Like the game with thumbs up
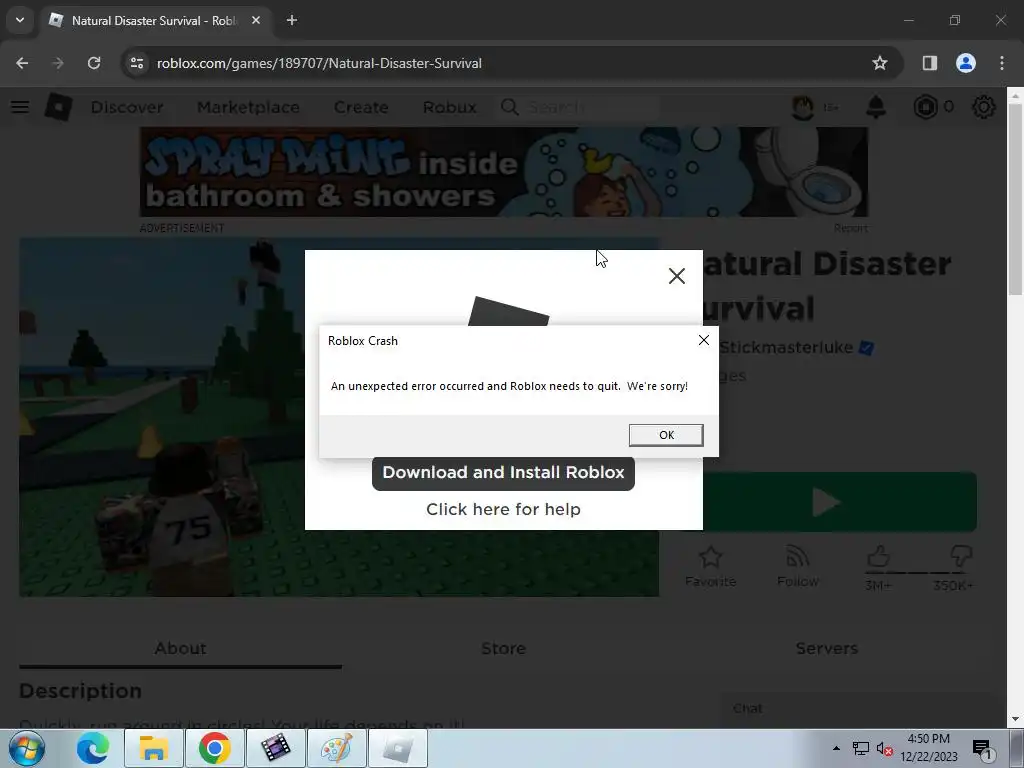Screen dimensions: 1024x768 coord(878,557)
